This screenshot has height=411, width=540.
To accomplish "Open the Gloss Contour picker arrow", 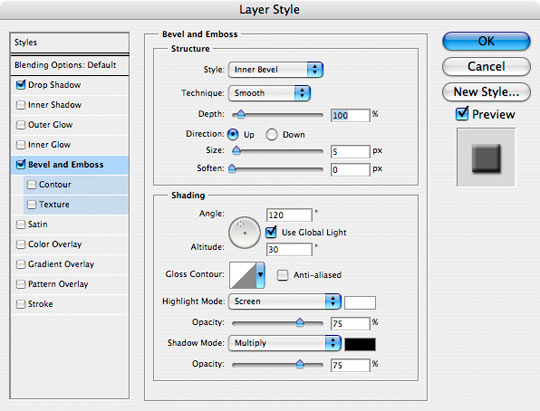I will tap(260, 275).
